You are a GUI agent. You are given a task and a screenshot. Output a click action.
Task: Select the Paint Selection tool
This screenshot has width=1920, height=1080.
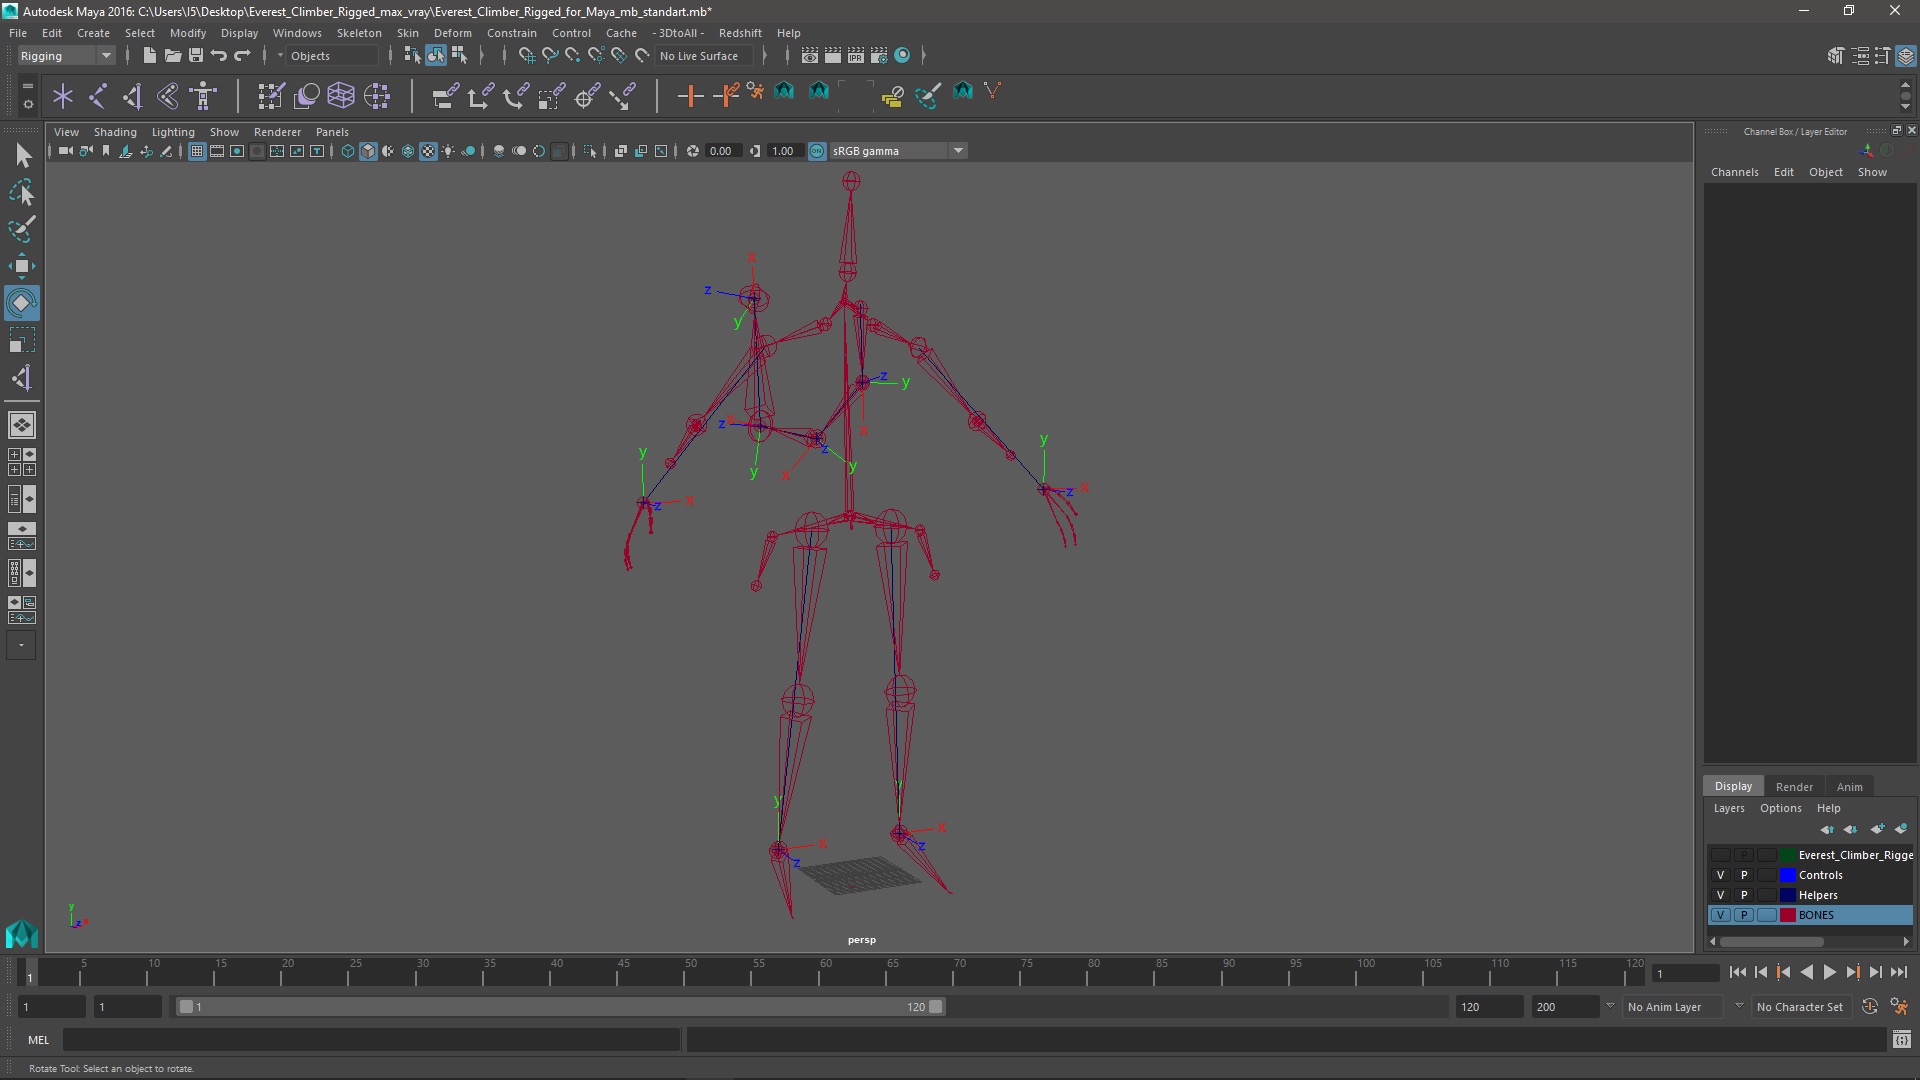tap(22, 229)
